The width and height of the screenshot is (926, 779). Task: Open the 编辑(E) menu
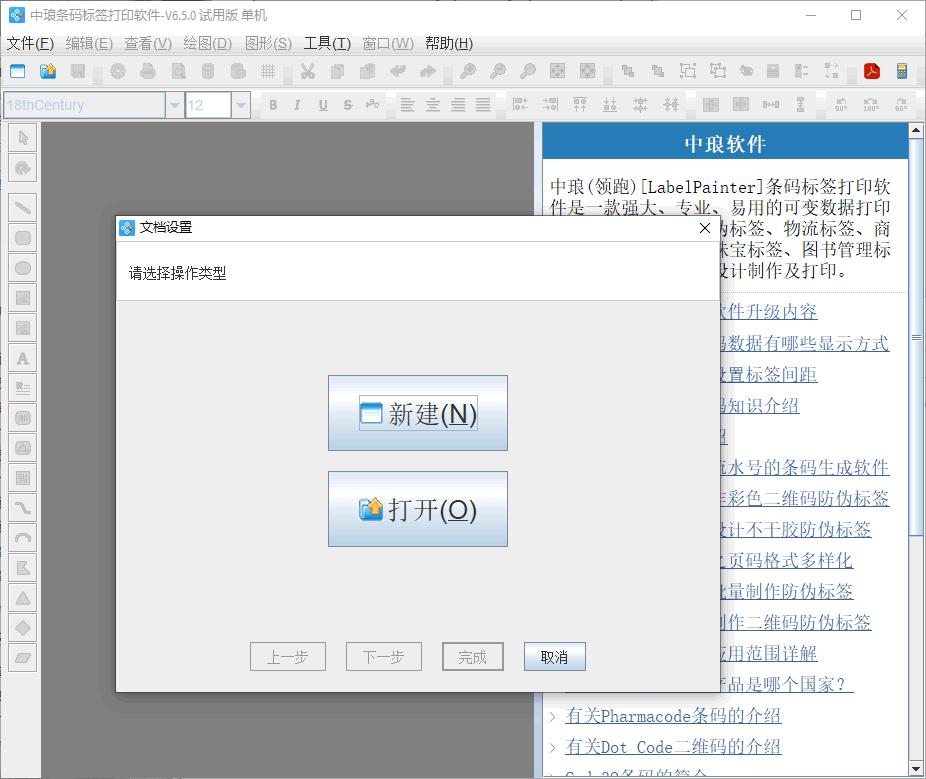click(89, 43)
